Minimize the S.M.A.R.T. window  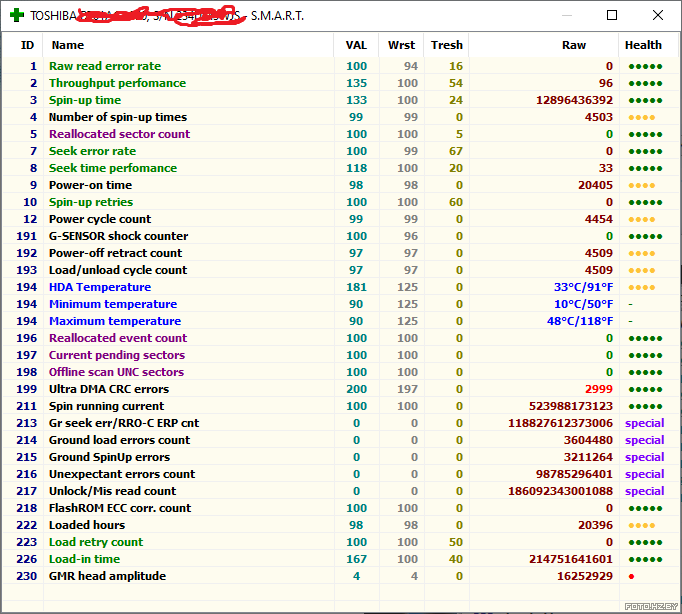pos(567,15)
